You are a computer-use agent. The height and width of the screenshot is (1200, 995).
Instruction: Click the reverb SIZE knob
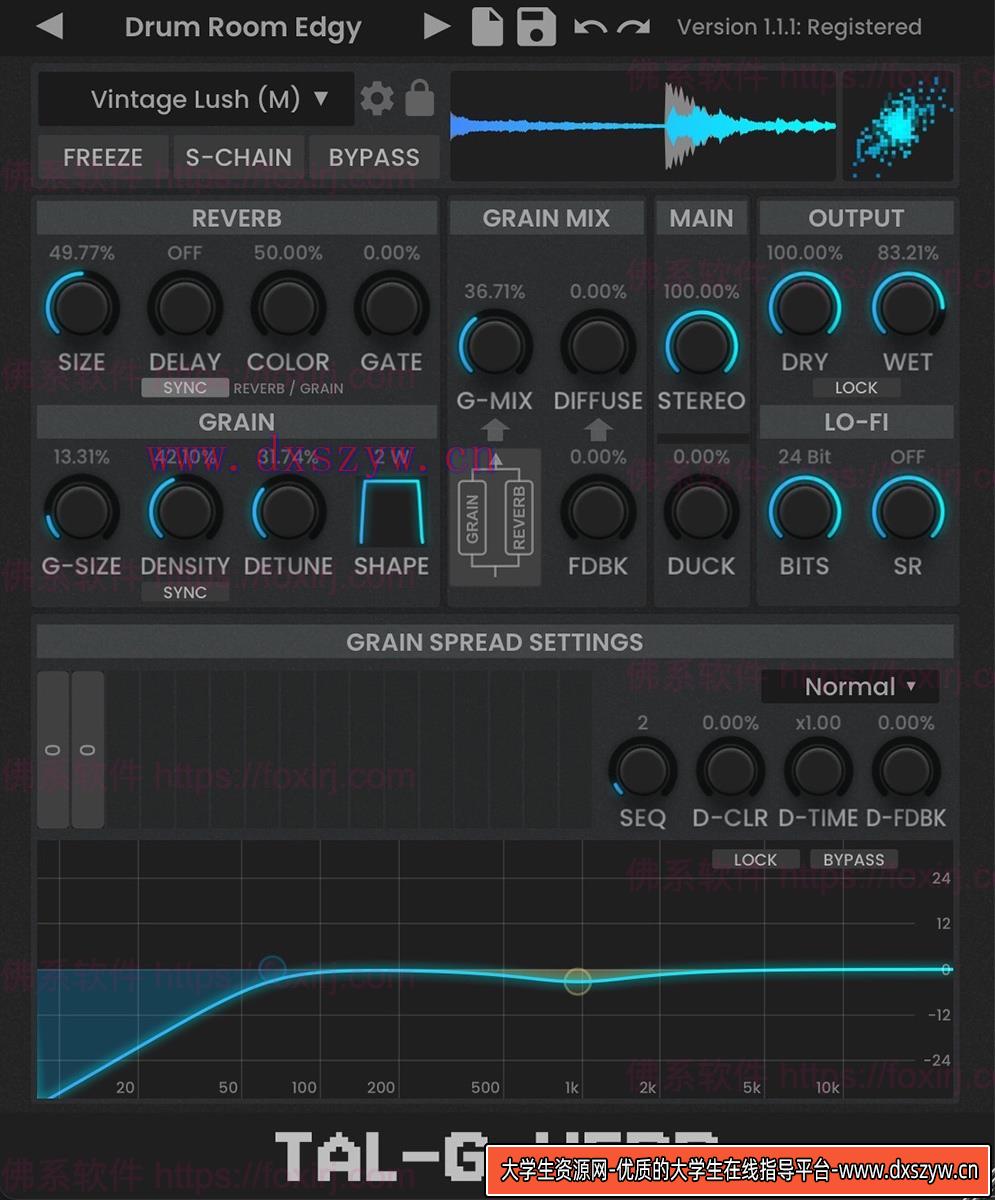81,307
